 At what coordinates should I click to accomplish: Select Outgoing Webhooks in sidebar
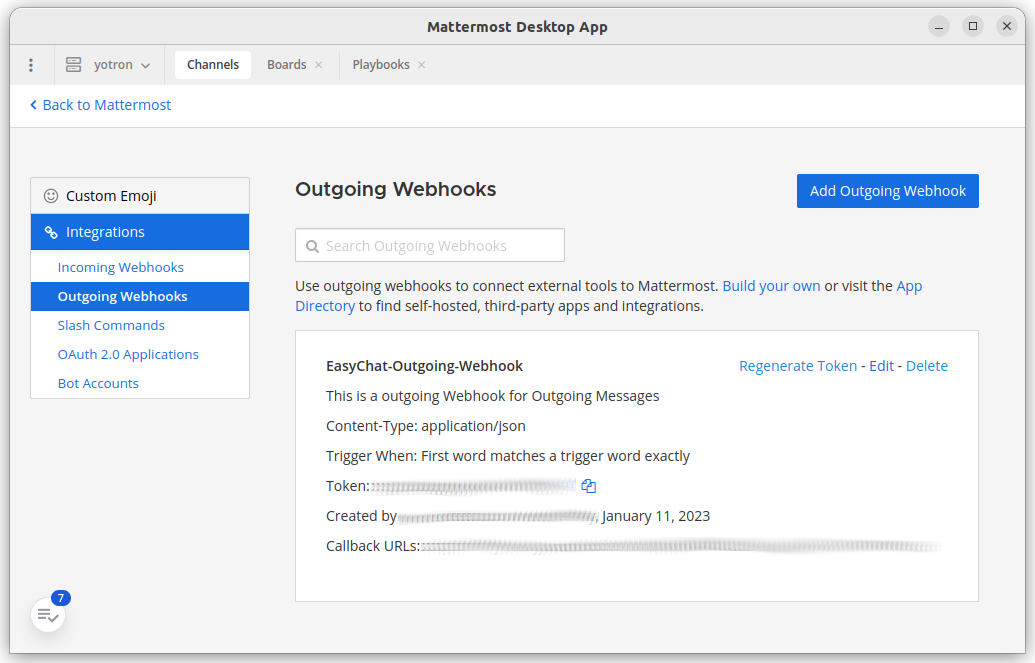[x=140, y=297]
